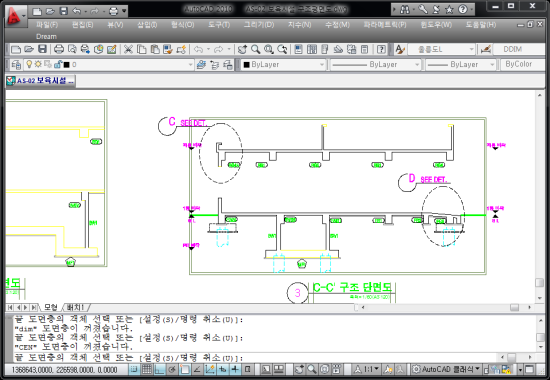This screenshot has width=550, height=380.
Task: Open DesignCenter from the toolbar
Action: pos(311,49)
